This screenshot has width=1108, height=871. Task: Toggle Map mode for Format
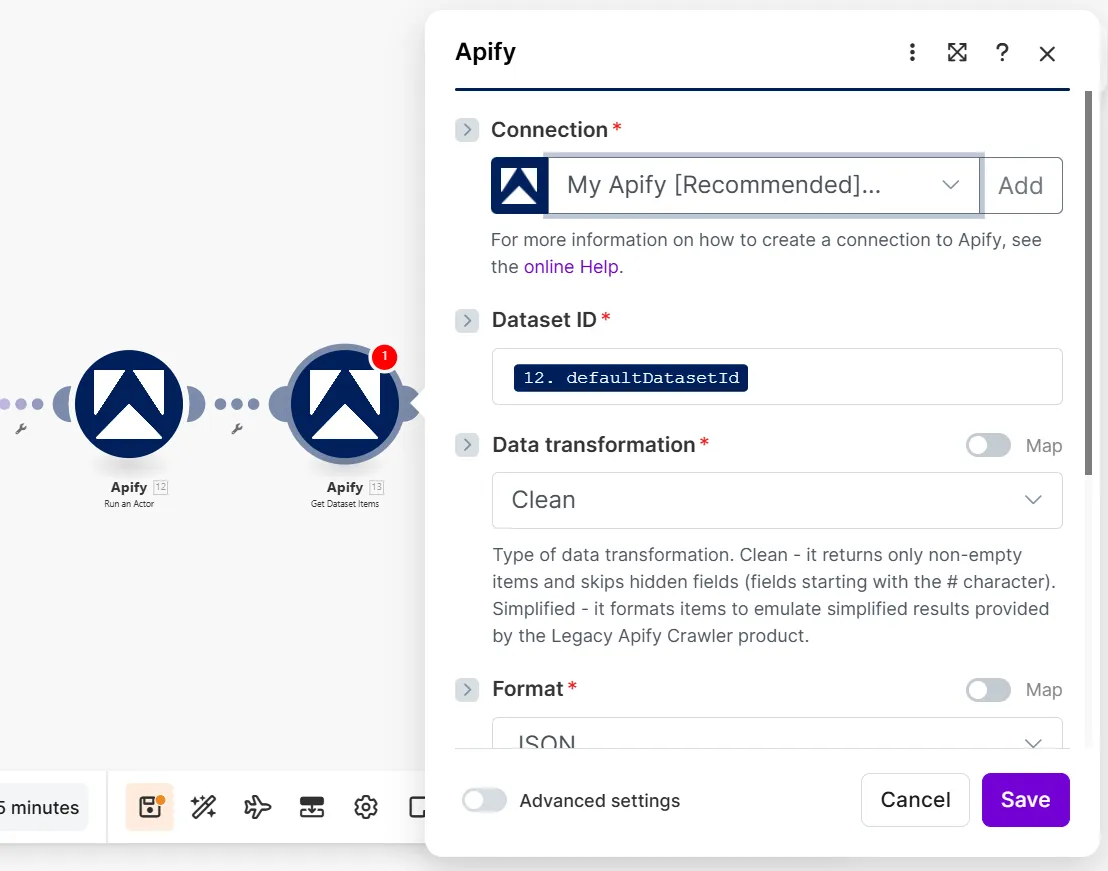point(988,690)
